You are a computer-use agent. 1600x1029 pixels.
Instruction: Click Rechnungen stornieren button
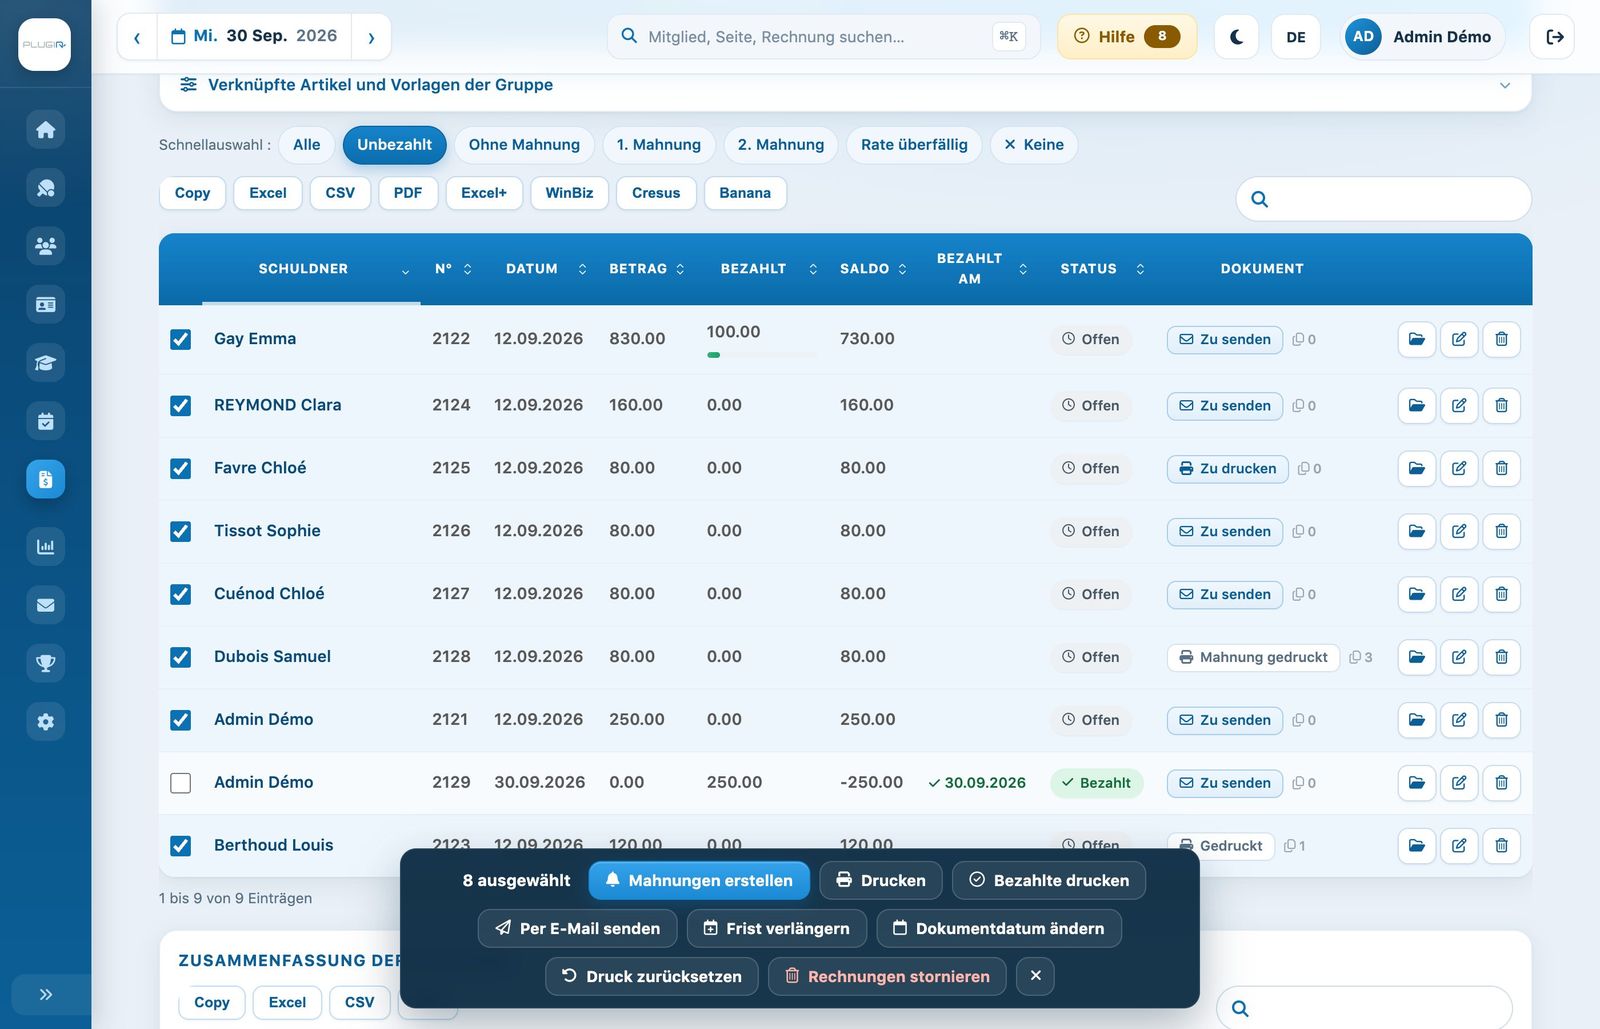[x=887, y=977]
